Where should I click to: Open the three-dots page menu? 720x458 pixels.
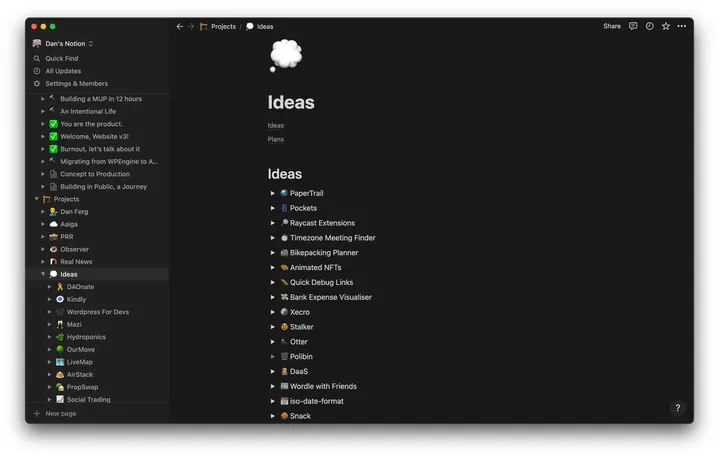point(682,26)
